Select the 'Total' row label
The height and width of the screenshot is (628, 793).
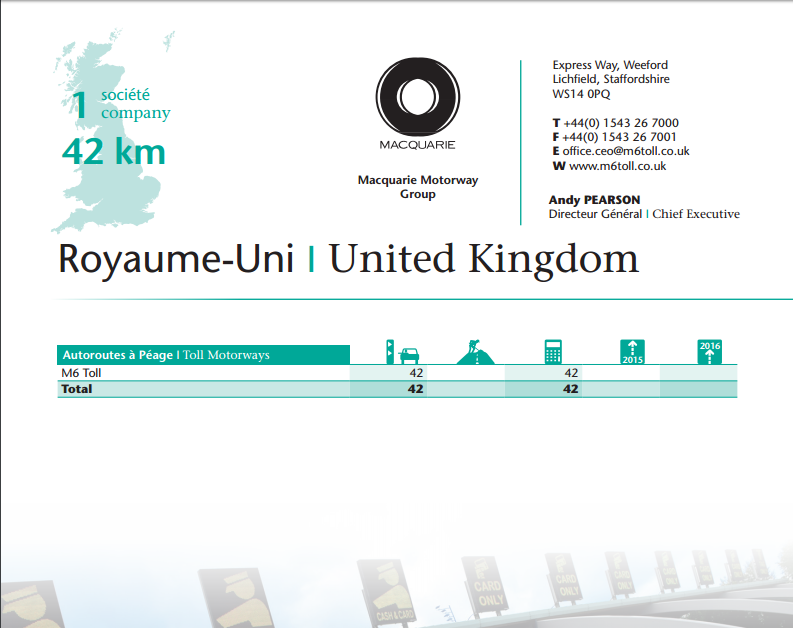[x=76, y=389]
